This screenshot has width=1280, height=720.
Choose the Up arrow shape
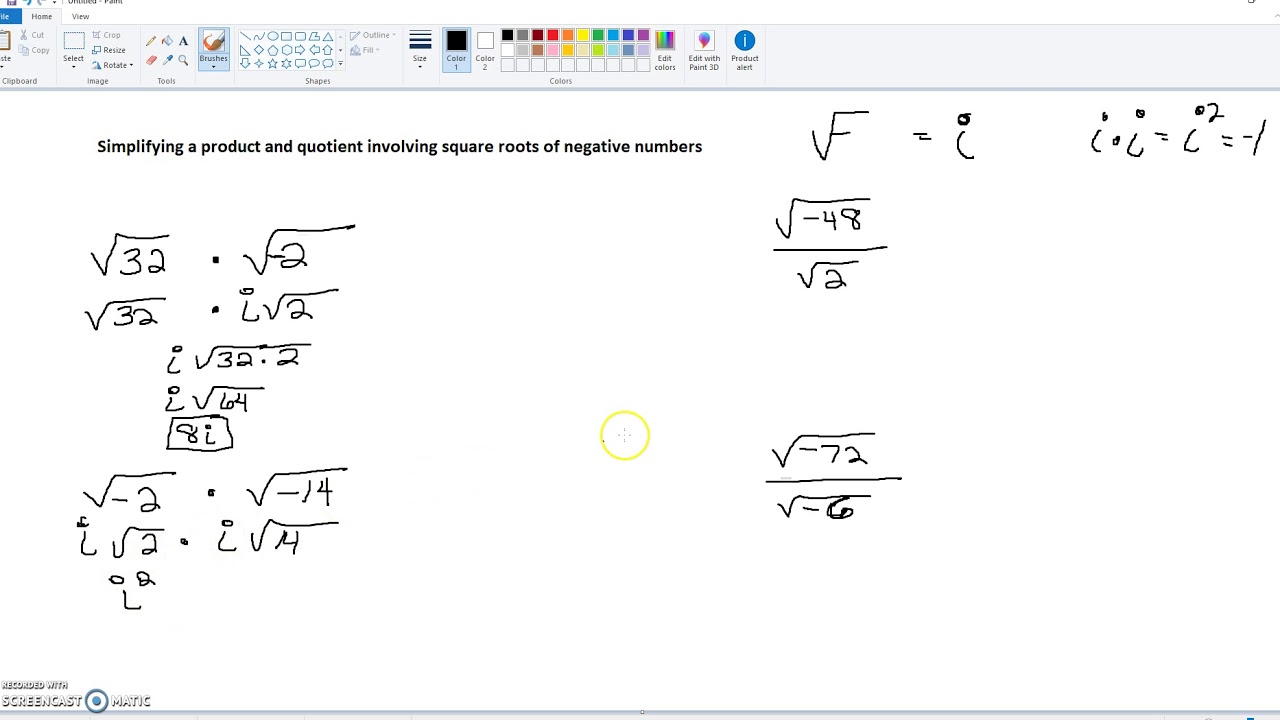328,50
